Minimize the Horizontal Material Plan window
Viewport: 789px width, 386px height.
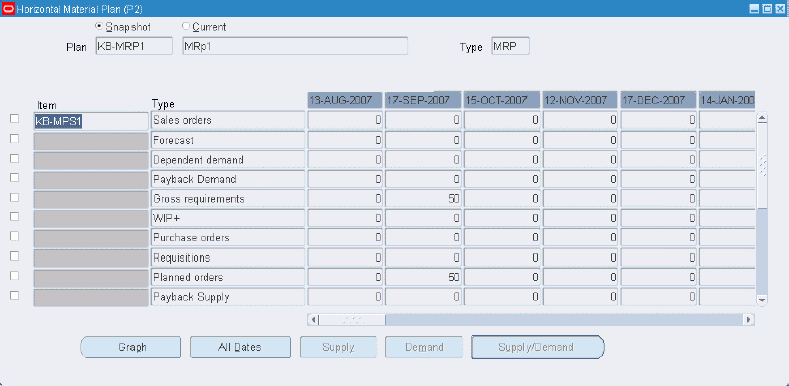pyautogui.click(x=754, y=9)
